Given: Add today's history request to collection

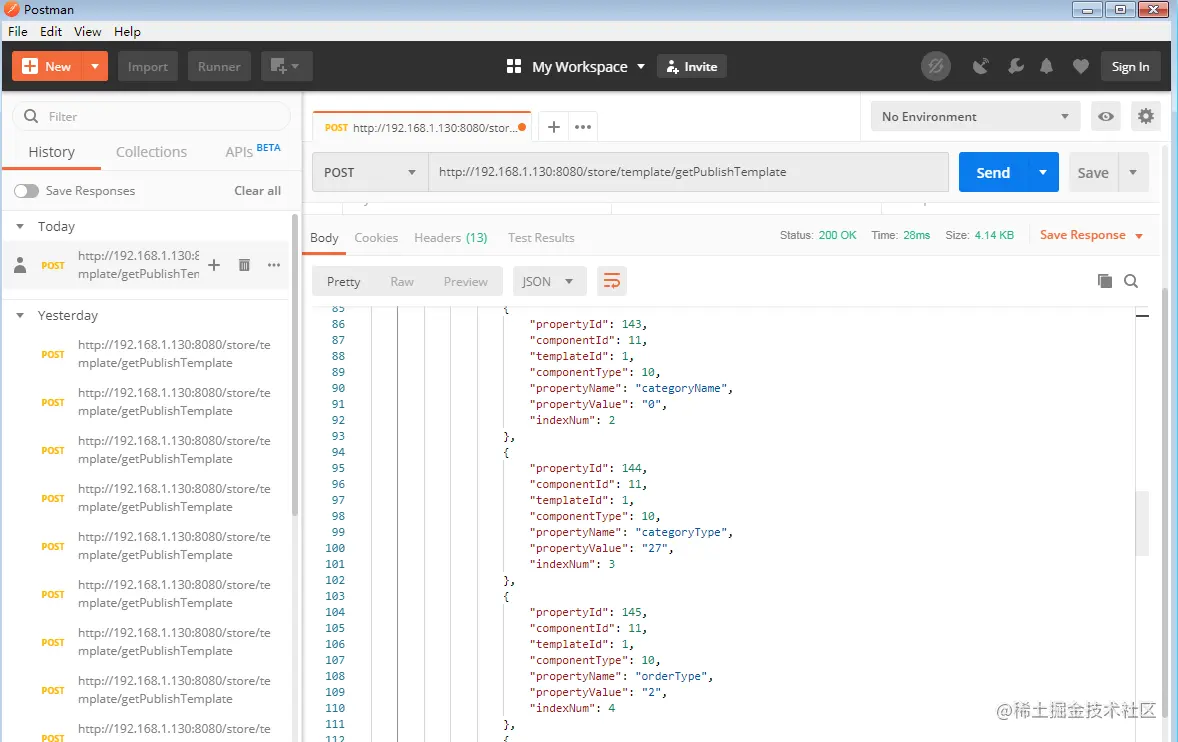Looking at the screenshot, I should 214,265.
